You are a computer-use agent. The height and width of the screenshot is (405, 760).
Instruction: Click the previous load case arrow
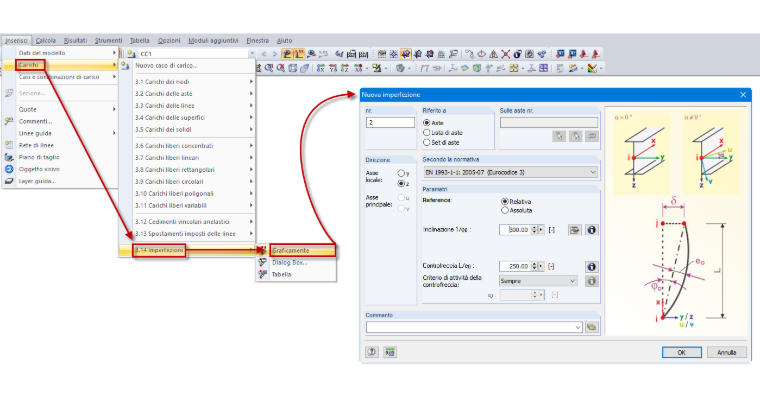264,54
